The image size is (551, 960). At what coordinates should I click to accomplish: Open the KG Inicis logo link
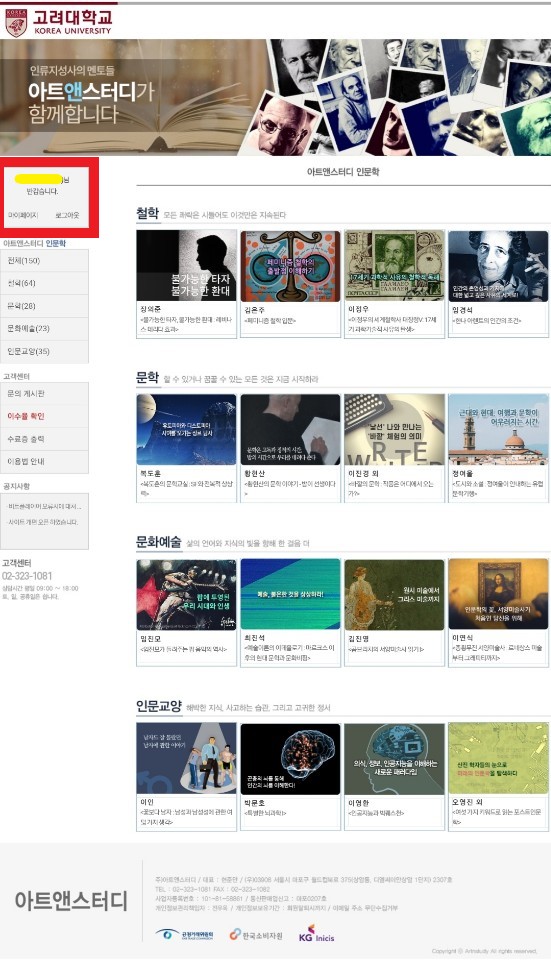(x=317, y=934)
